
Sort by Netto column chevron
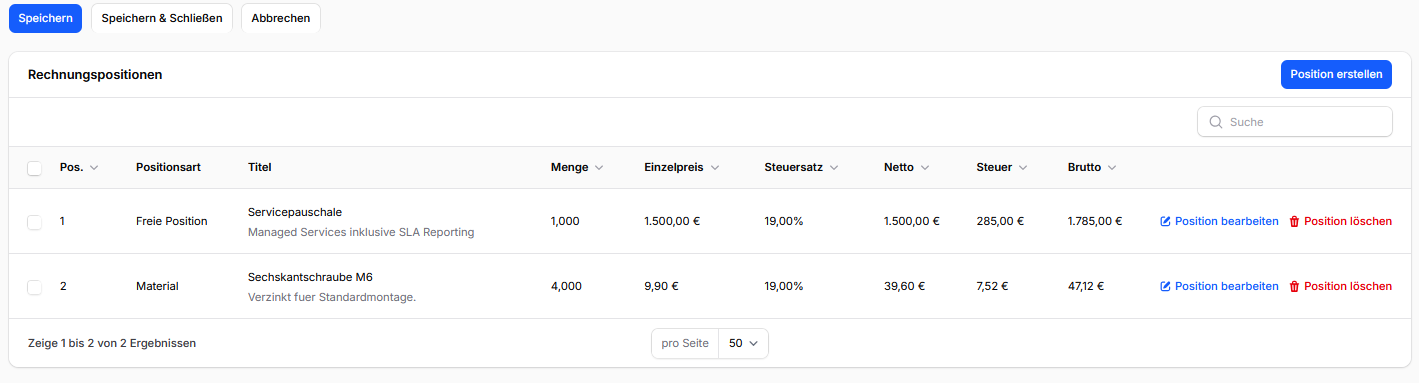tap(924, 168)
